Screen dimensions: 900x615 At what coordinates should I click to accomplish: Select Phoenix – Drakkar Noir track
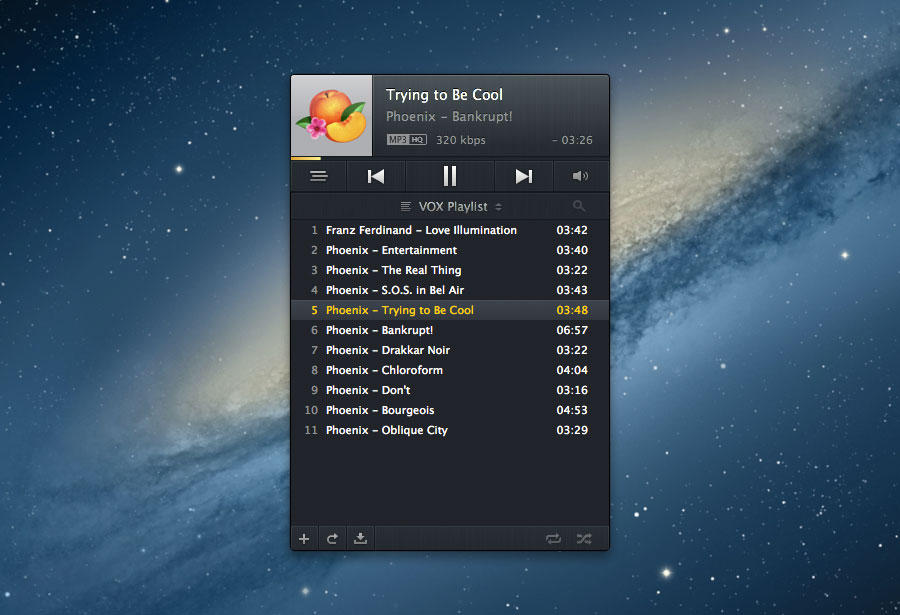pyautogui.click(x=450, y=350)
